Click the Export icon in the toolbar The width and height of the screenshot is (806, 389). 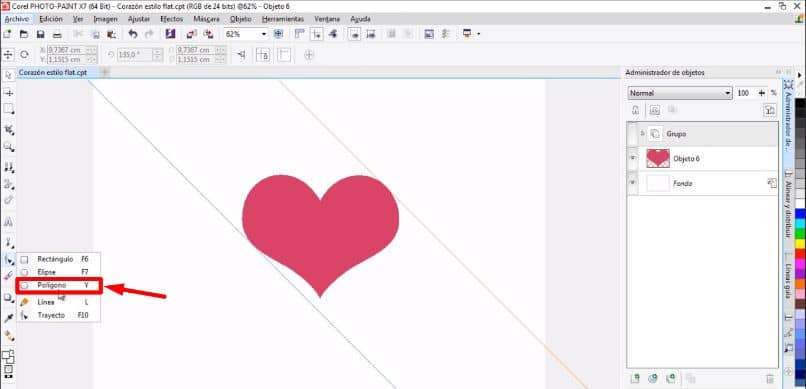[208, 34]
